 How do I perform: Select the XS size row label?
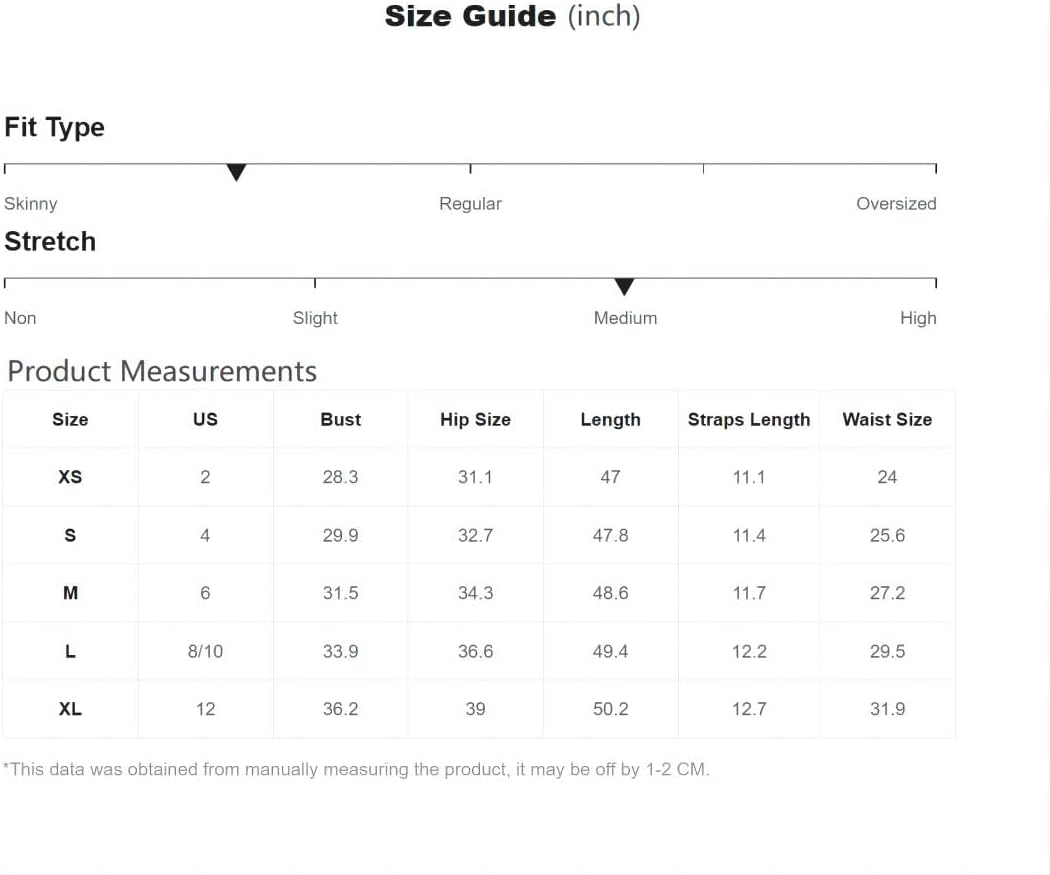70,477
